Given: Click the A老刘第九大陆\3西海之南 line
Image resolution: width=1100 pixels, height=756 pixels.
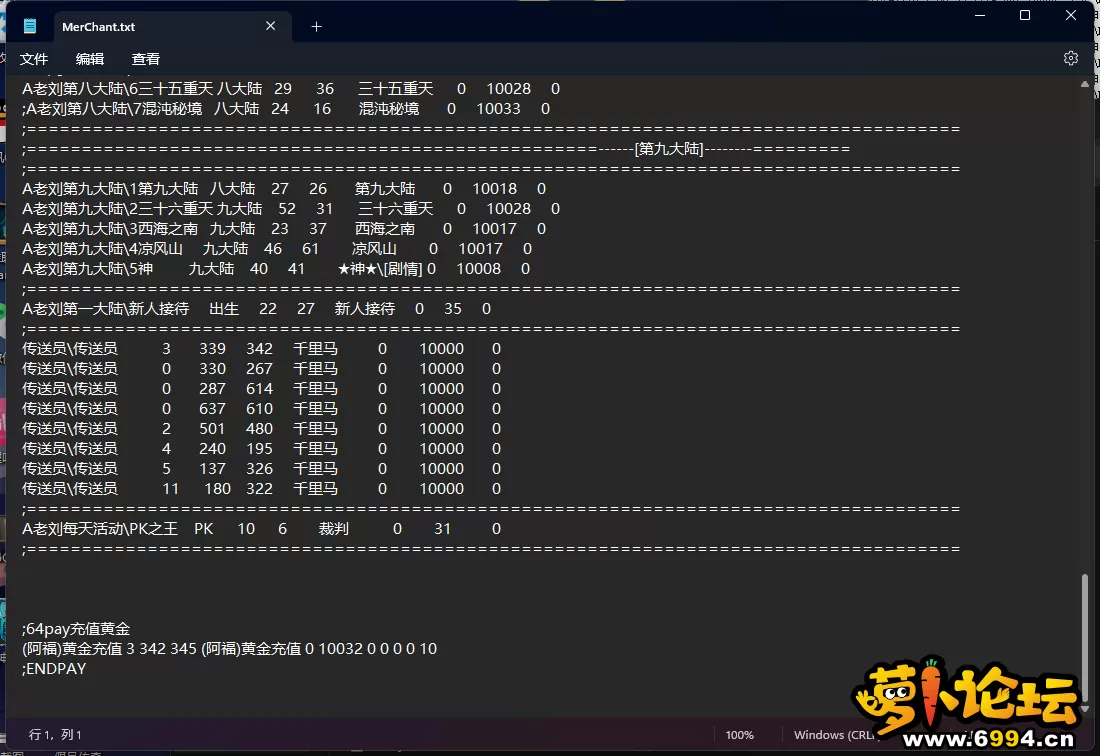Looking at the screenshot, I should pos(284,229).
